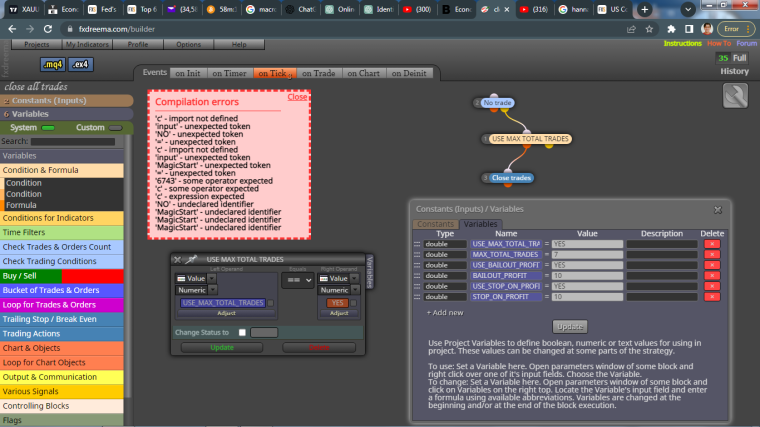This screenshot has width=760, height=427.
Task: Open the wrench settings icon in the top right
Action: point(735,95)
